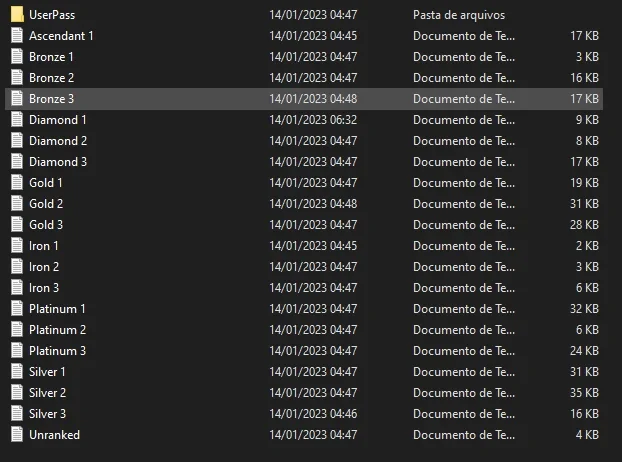Click the 35 KB size of Silver 2
The width and height of the screenshot is (622, 462).
584,393
